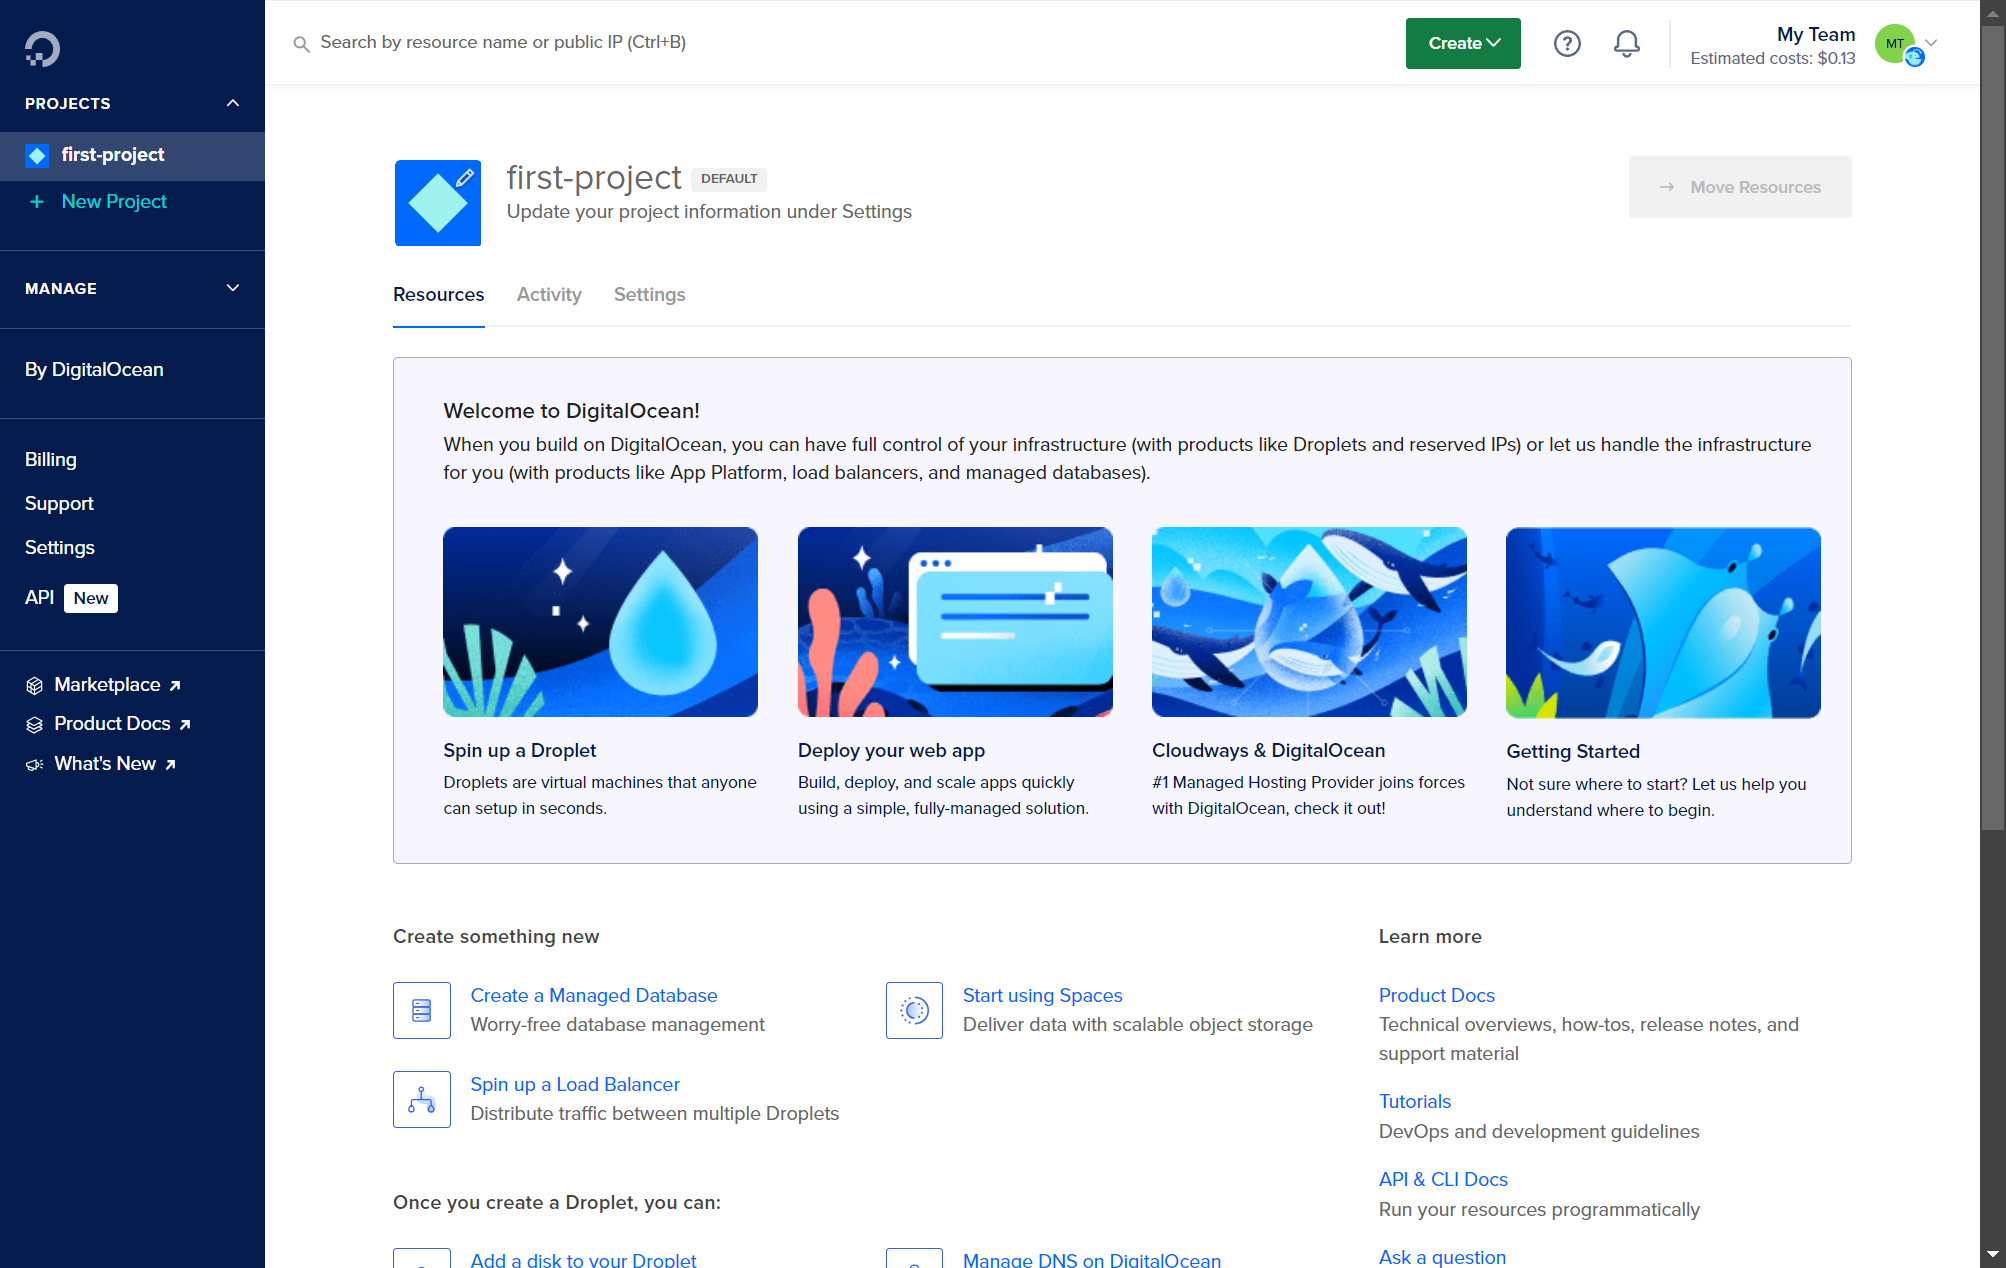Image resolution: width=2006 pixels, height=1268 pixels.
Task: Open Support in the sidebar
Action: point(59,504)
